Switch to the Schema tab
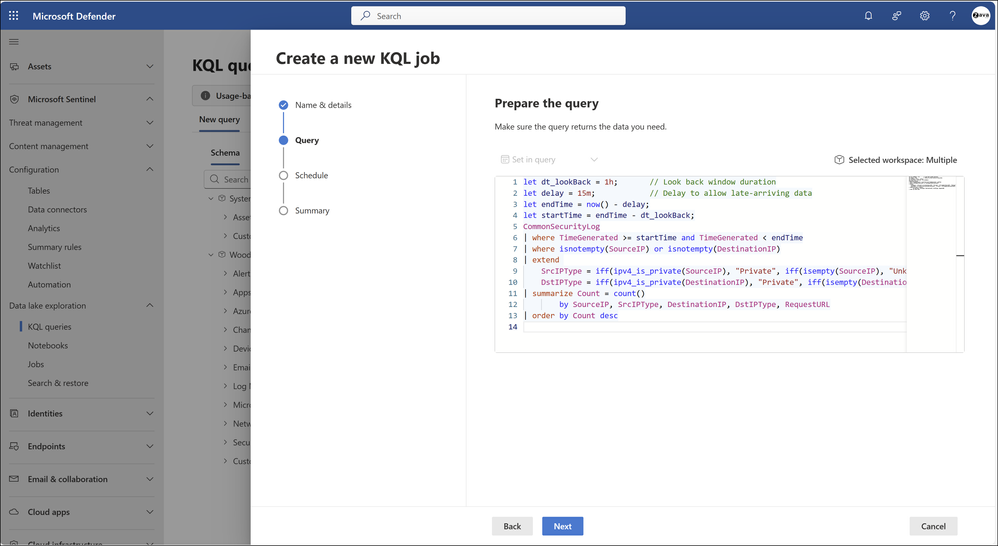This screenshot has width=998, height=546. [225, 153]
